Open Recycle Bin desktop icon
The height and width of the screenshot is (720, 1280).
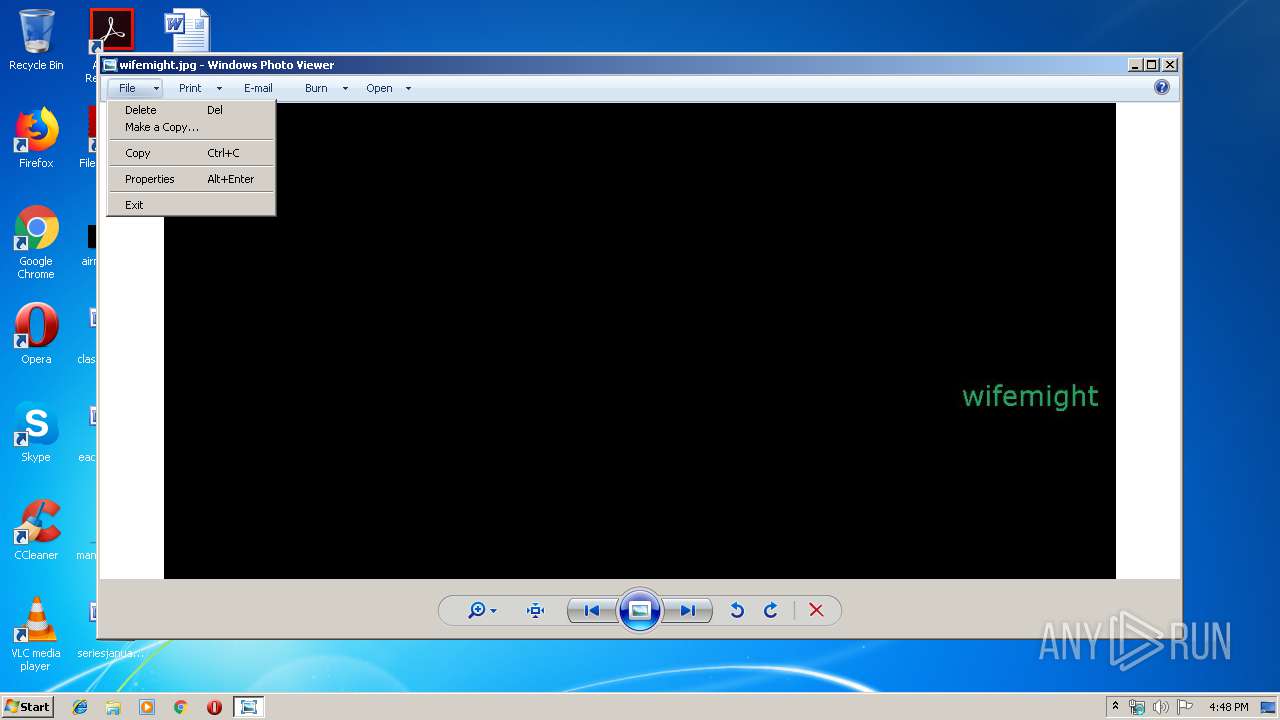[36, 40]
